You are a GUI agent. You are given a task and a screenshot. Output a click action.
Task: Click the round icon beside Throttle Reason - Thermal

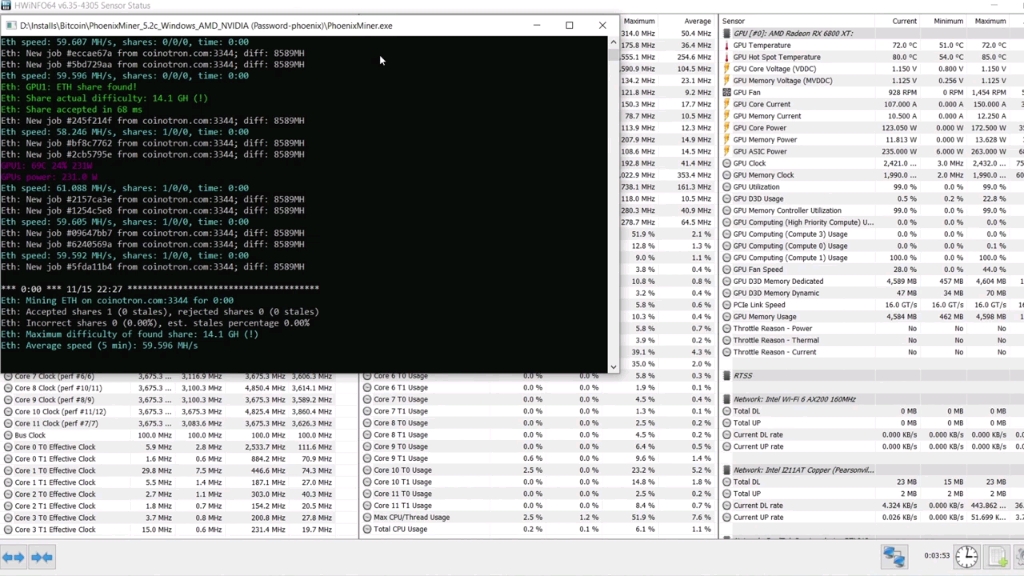727,340
